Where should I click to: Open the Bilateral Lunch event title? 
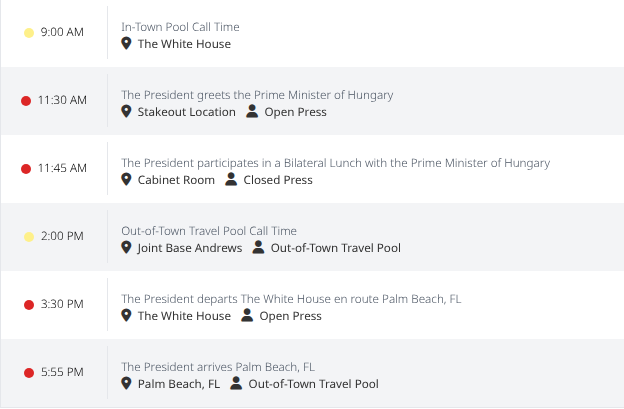[x=335, y=163]
